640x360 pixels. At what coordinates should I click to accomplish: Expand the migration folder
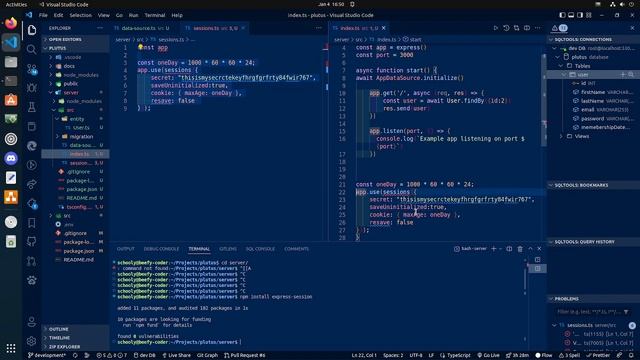point(81,136)
